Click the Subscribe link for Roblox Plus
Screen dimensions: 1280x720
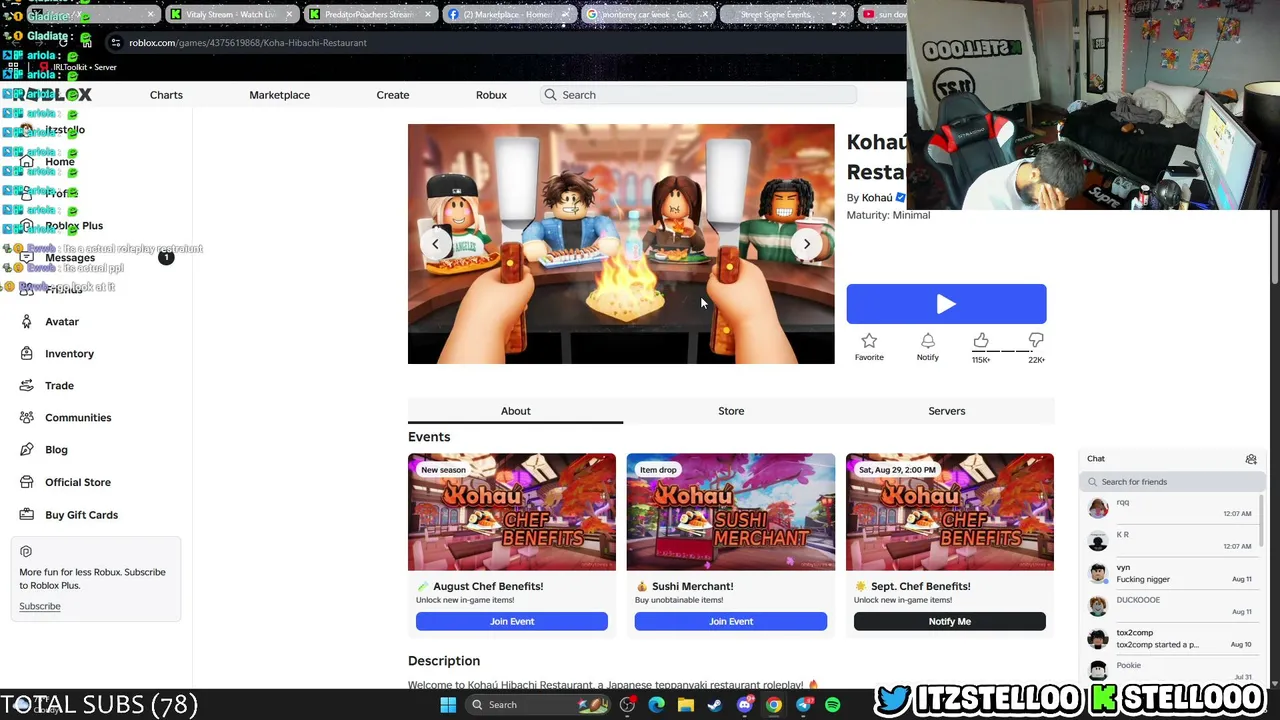(x=40, y=606)
